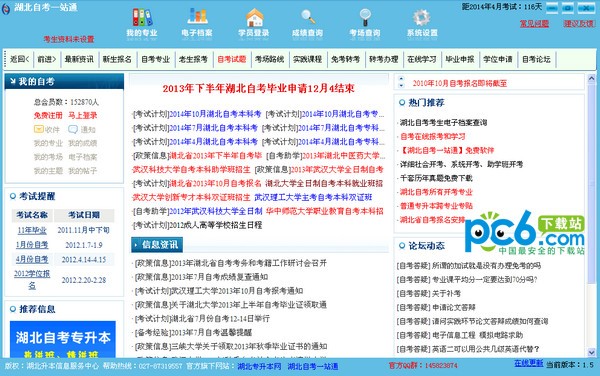Open the 新生报名 tab
The width and height of the screenshot is (600, 376).
117,59
